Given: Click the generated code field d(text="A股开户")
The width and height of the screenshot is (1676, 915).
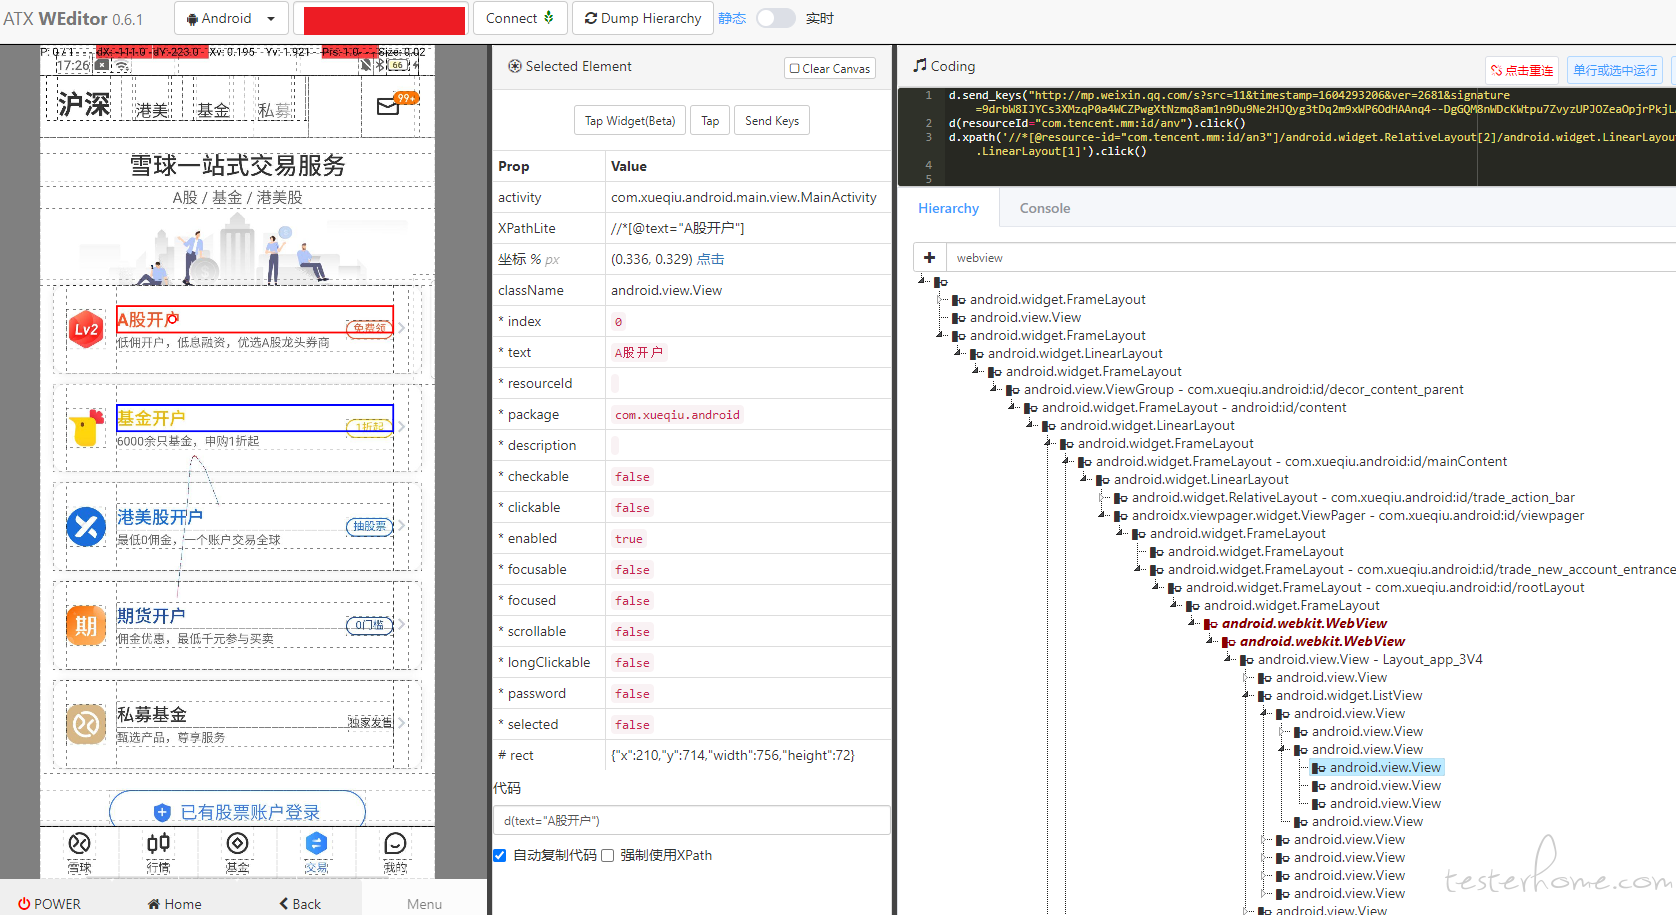Looking at the screenshot, I should pos(692,820).
